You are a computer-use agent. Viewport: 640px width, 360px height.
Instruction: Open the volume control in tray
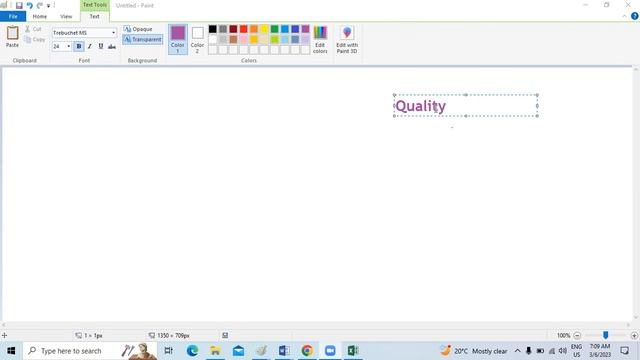point(563,351)
